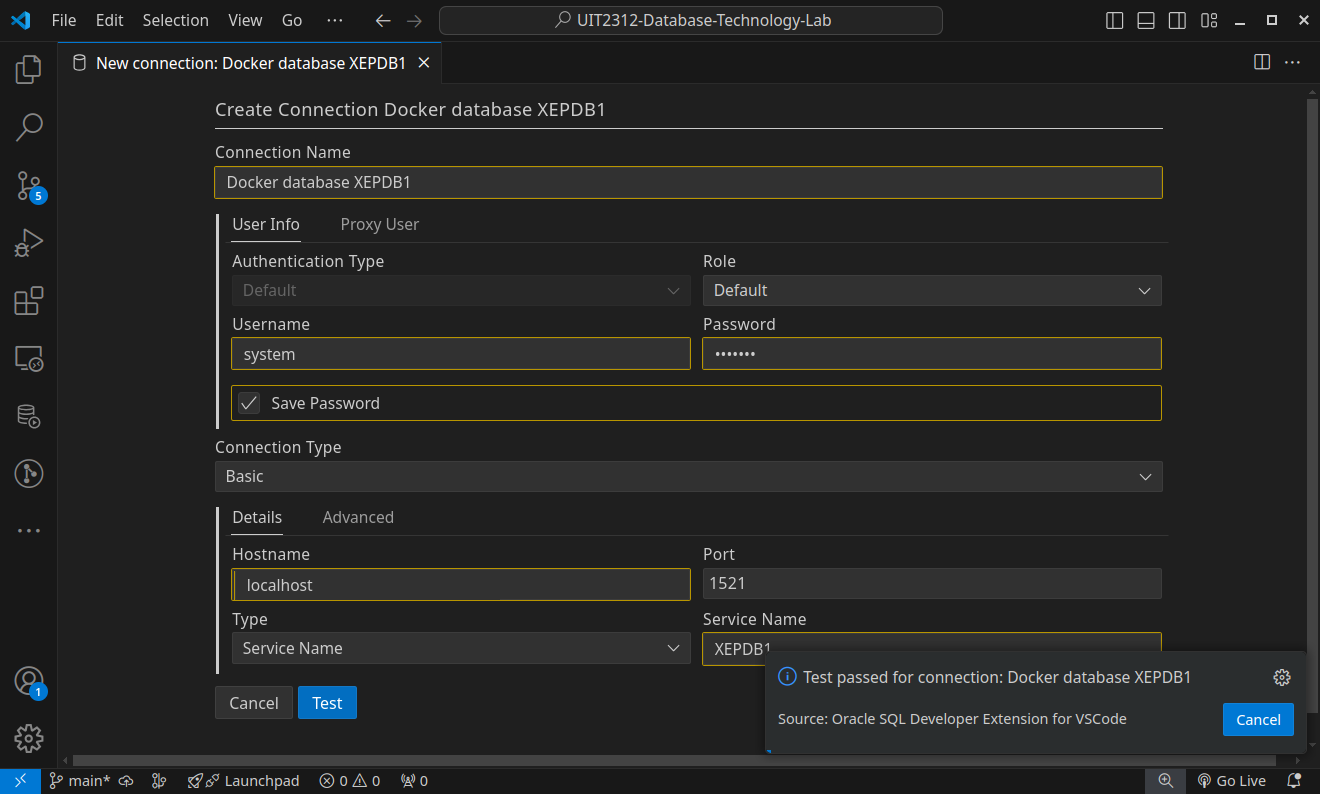This screenshot has width=1320, height=794.
Task: Open the Role dropdown set to Default
Action: pyautogui.click(x=931, y=290)
